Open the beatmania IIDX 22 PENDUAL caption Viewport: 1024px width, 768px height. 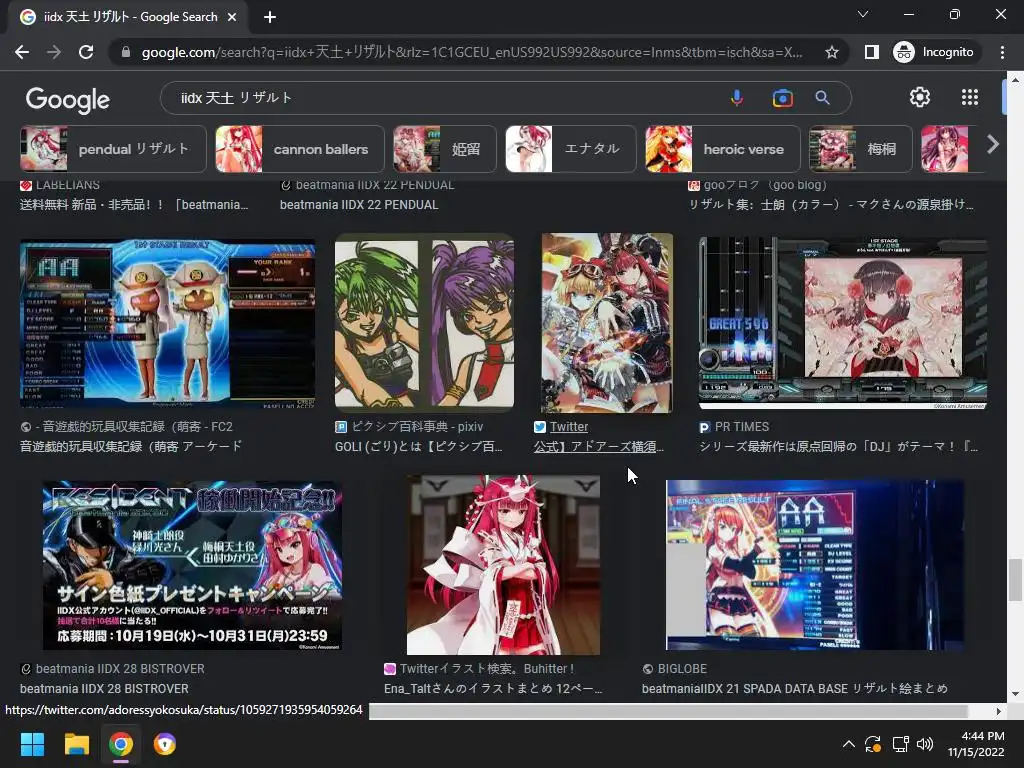click(x=359, y=205)
